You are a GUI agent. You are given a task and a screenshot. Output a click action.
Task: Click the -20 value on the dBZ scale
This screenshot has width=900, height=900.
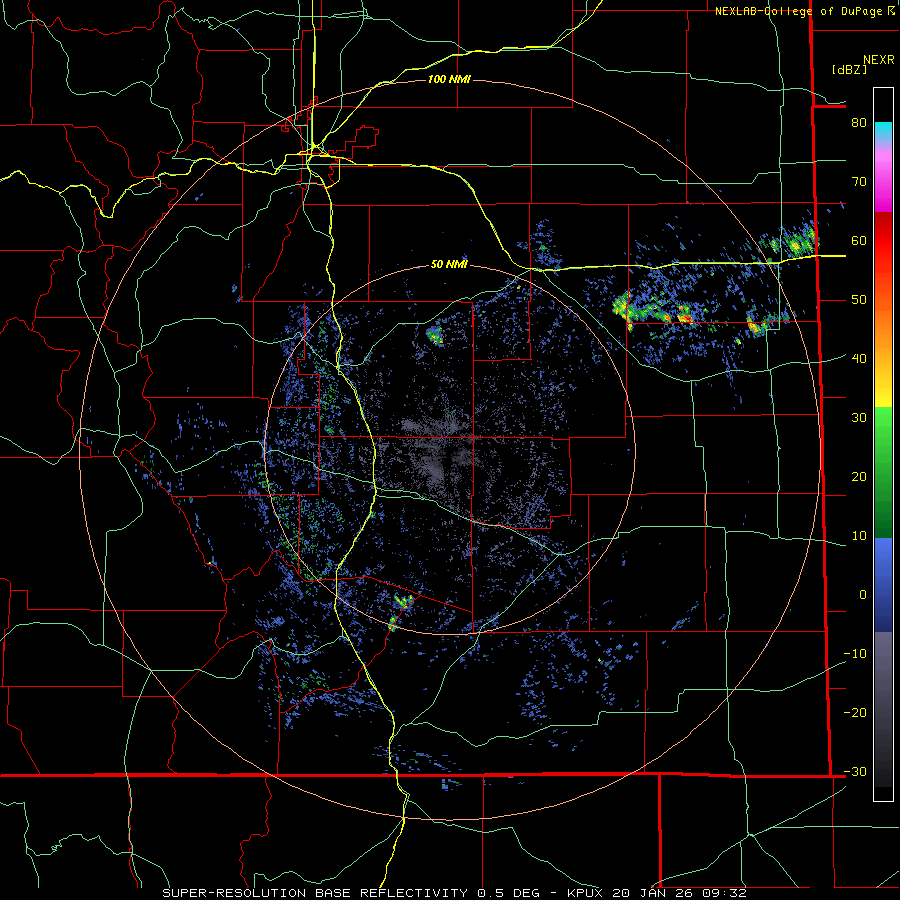855,712
